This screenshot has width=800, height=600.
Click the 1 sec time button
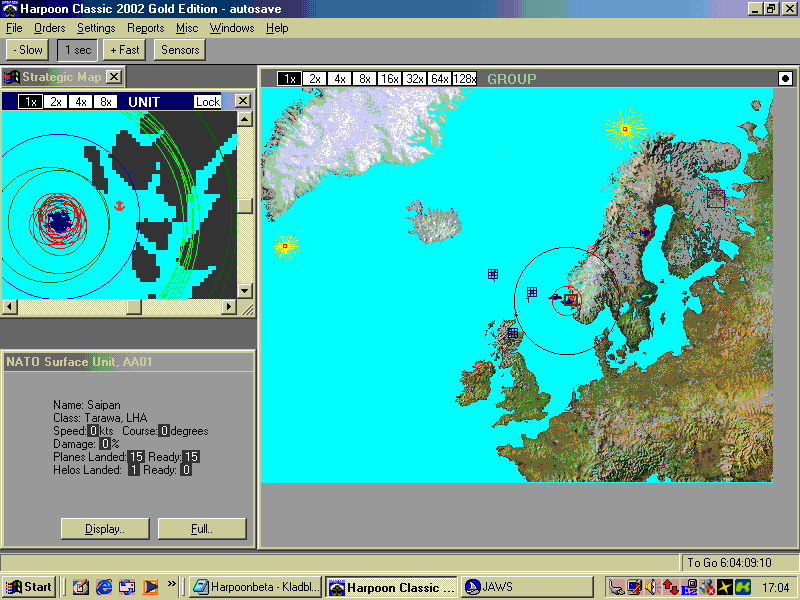[78, 50]
